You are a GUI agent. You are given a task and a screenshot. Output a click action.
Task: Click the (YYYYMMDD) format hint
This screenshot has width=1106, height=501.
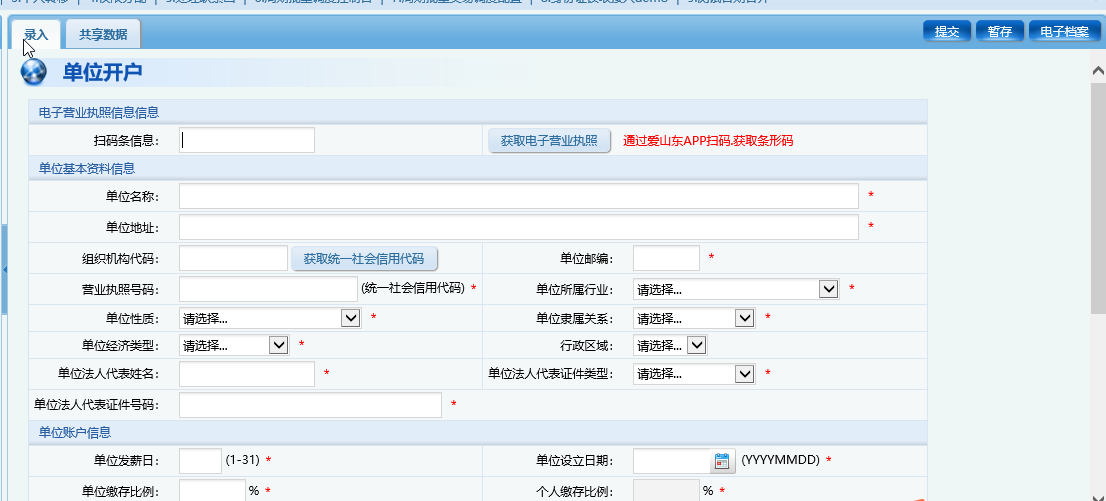tap(779, 460)
